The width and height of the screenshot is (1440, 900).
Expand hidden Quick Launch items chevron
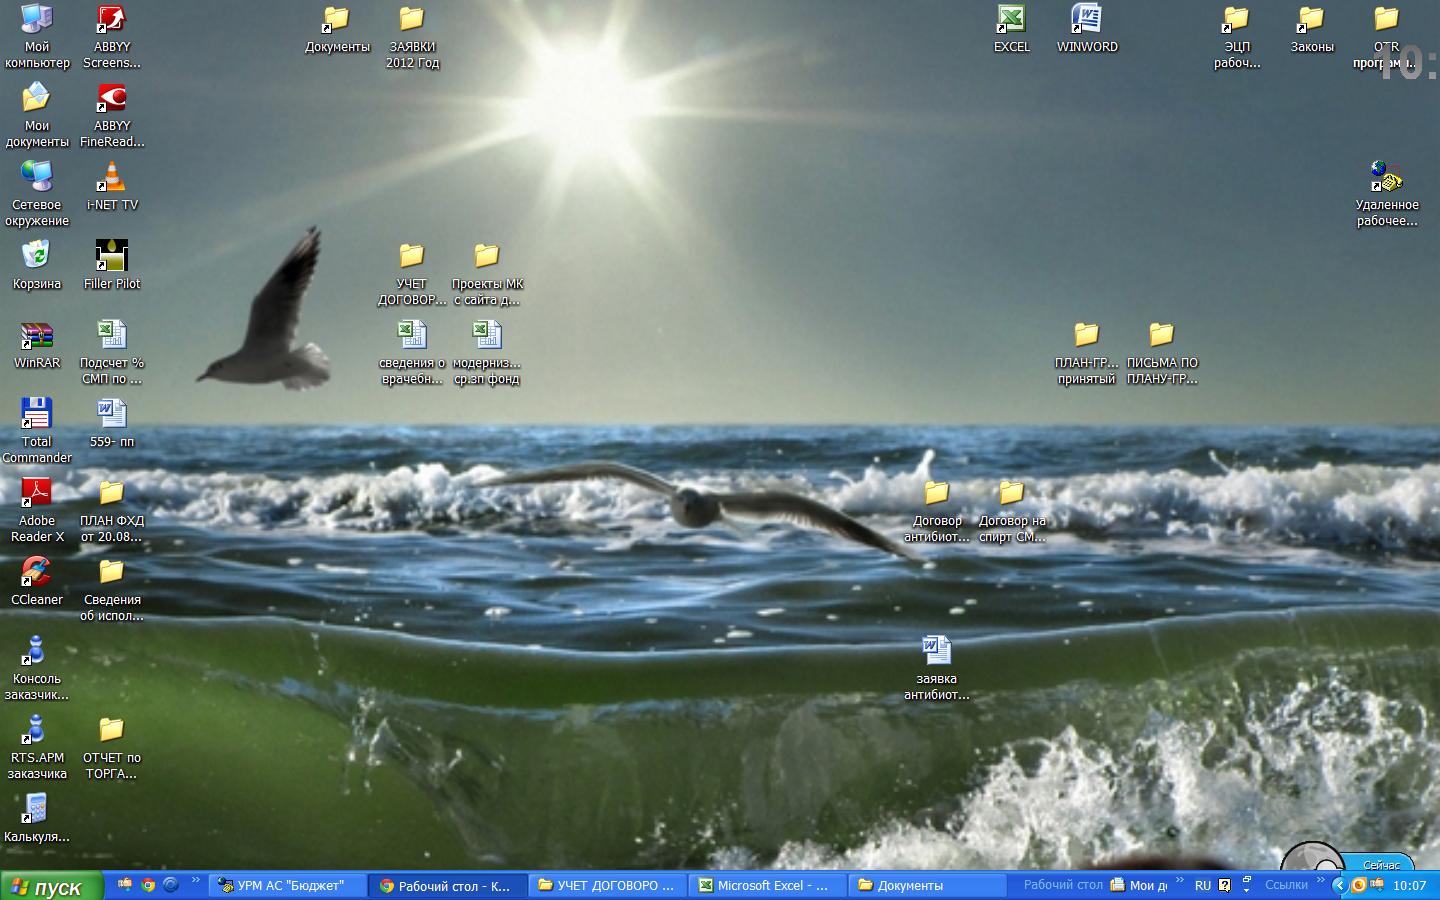[x=195, y=881]
